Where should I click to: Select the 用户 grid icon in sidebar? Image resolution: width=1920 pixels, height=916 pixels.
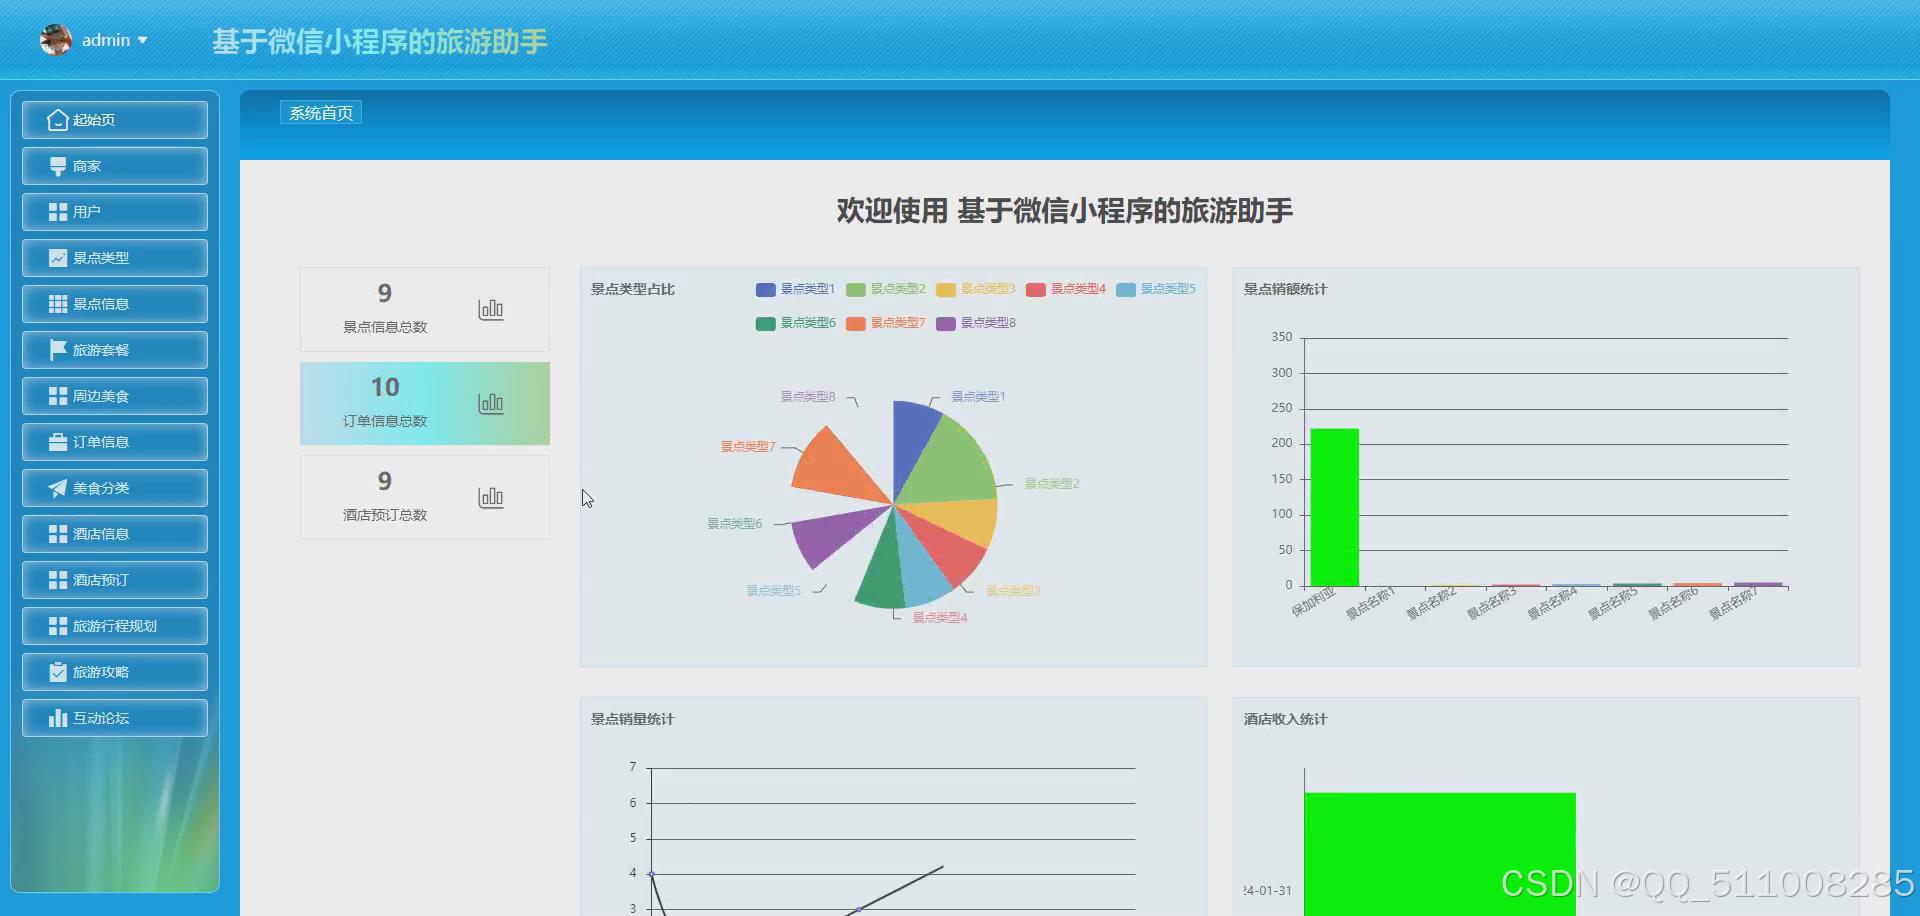pos(58,212)
